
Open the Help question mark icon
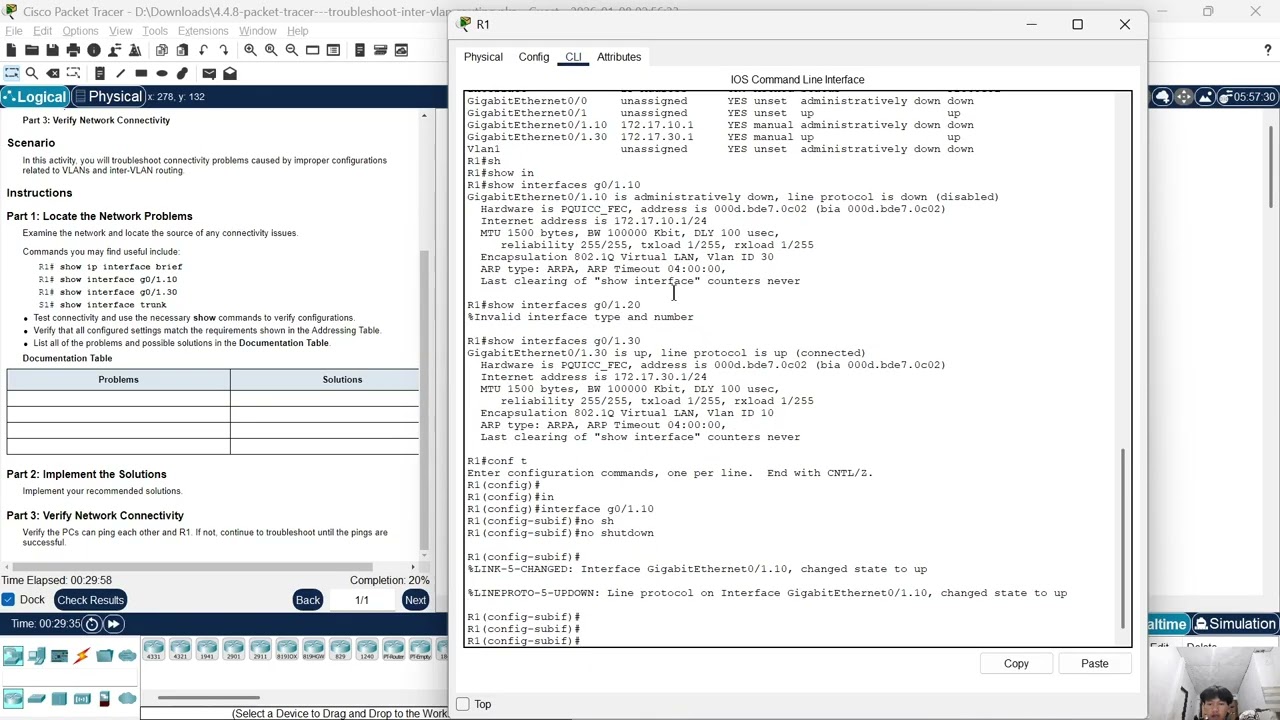coord(1268,50)
